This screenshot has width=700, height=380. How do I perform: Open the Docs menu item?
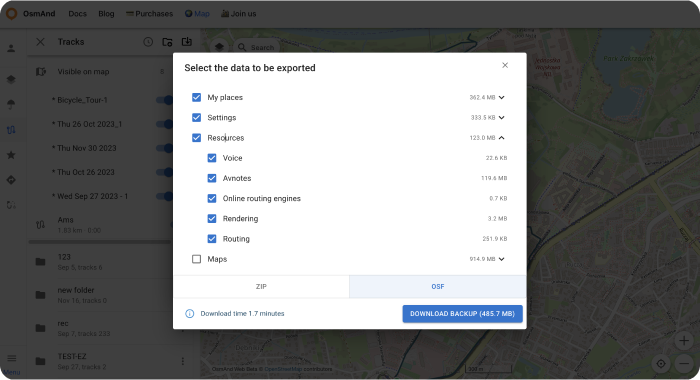(77, 14)
